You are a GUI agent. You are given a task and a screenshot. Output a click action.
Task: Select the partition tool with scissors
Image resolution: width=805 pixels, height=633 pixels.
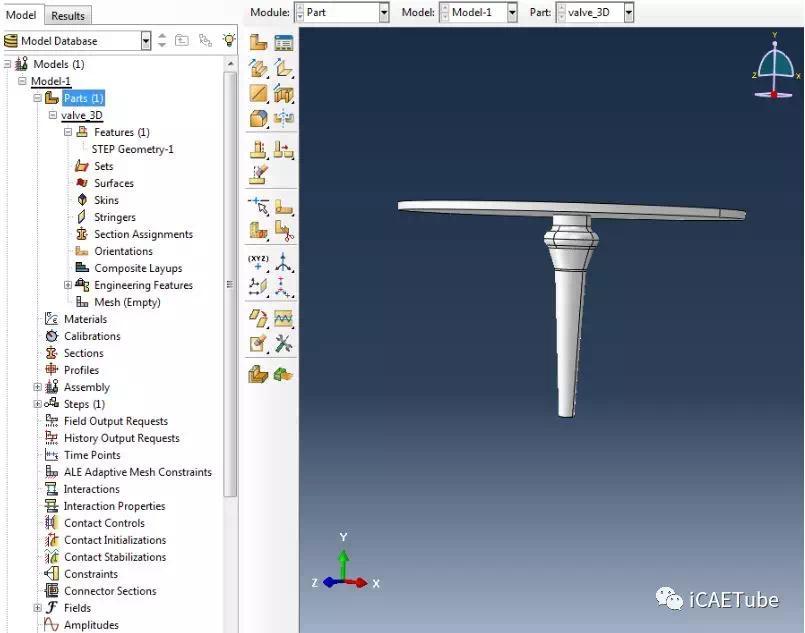283,231
